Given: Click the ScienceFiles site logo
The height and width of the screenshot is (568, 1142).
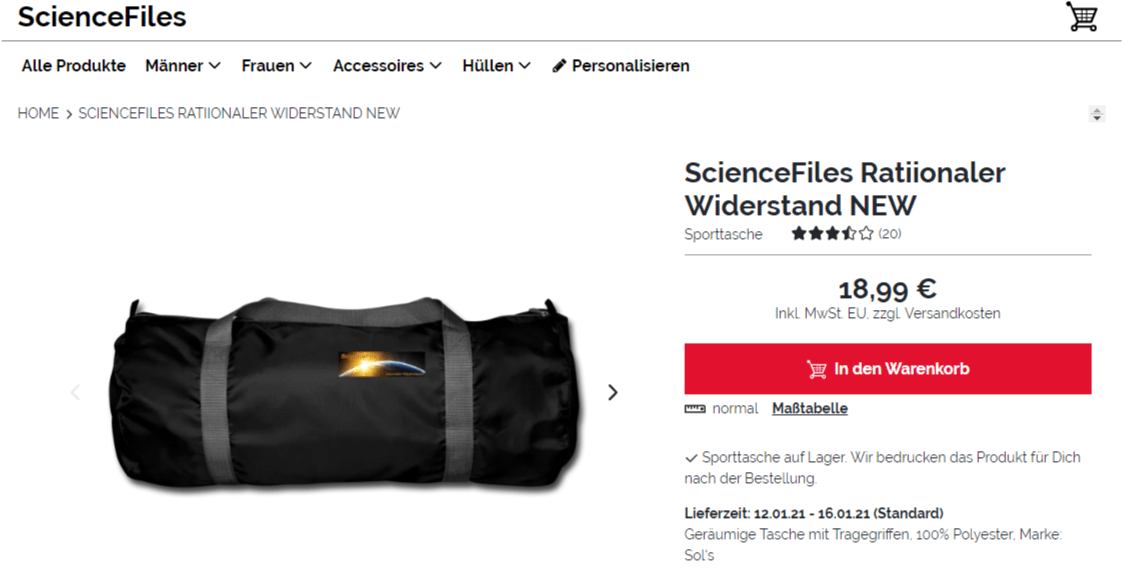Looking at the screenshot, I should 102,17.
